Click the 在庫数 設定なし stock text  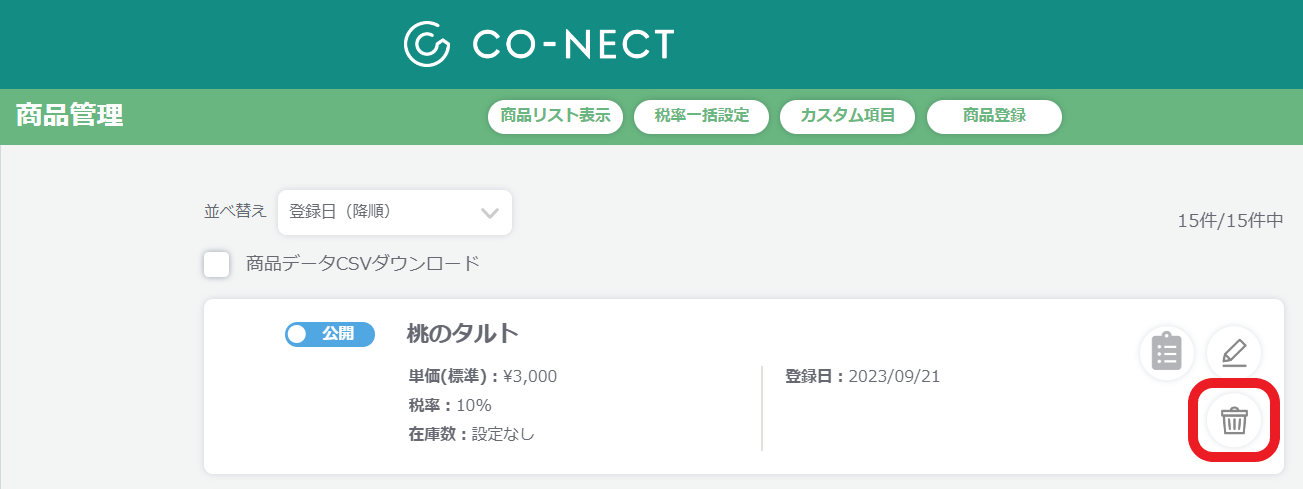coord(471,435)
